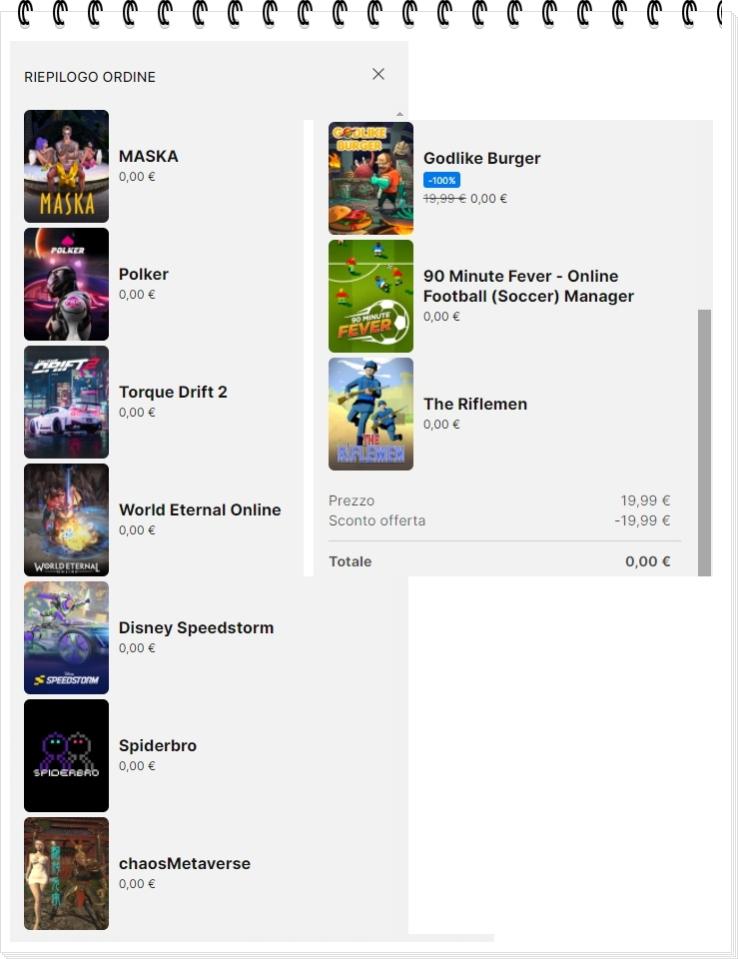The height and width of the screenshot is (959, 738).
Task: Select the Spiderbro title text
Action: tap(158, 746)
